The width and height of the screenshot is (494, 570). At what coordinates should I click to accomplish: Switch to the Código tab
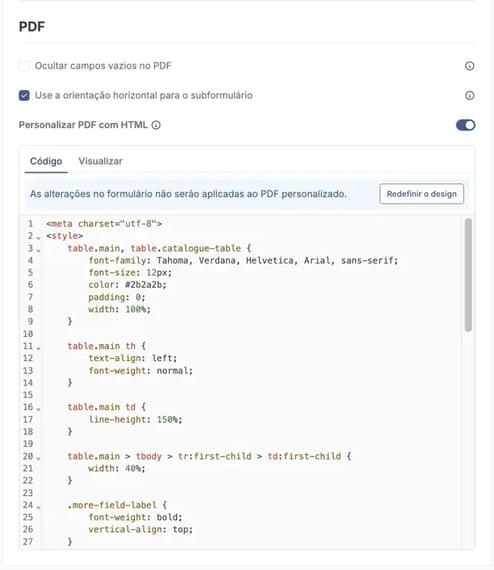click(46, 161)
